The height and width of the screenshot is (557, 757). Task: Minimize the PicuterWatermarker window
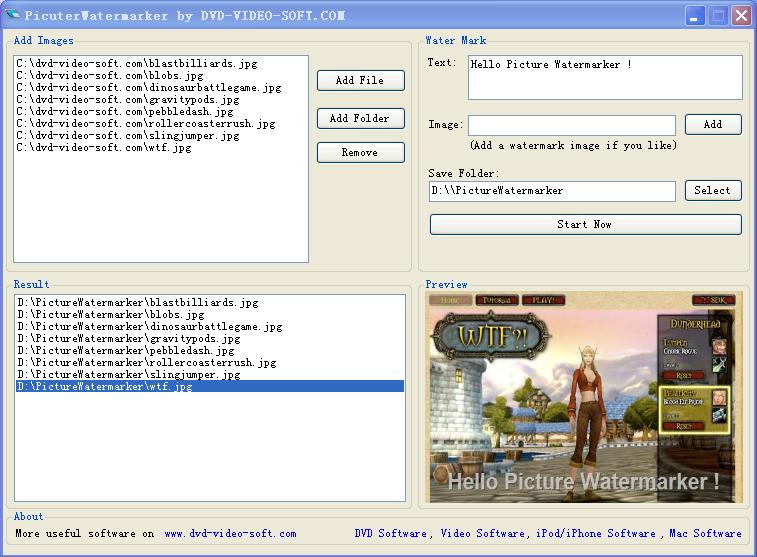tap(694, 16)
